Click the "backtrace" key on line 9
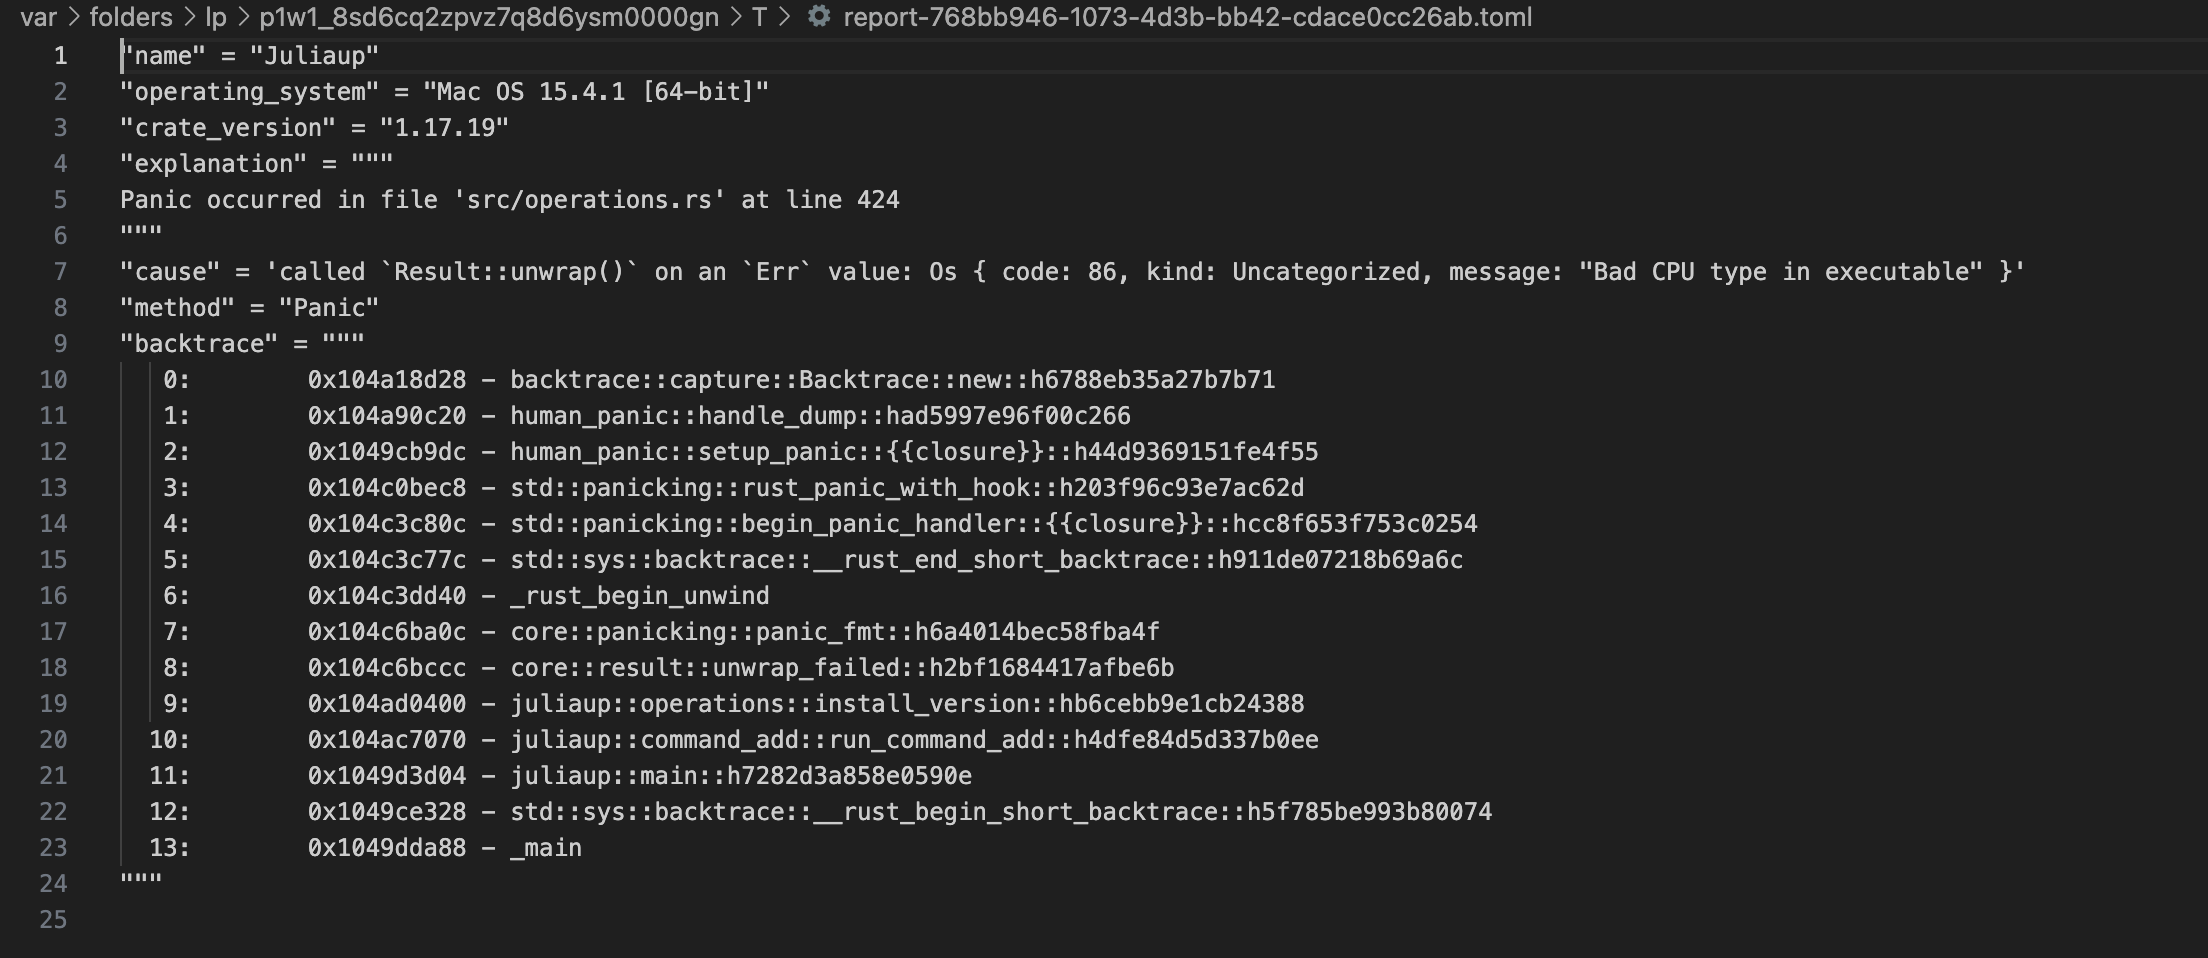Image resolution: width=2208 pixels, height=958 pixels. tap(199, 344)
